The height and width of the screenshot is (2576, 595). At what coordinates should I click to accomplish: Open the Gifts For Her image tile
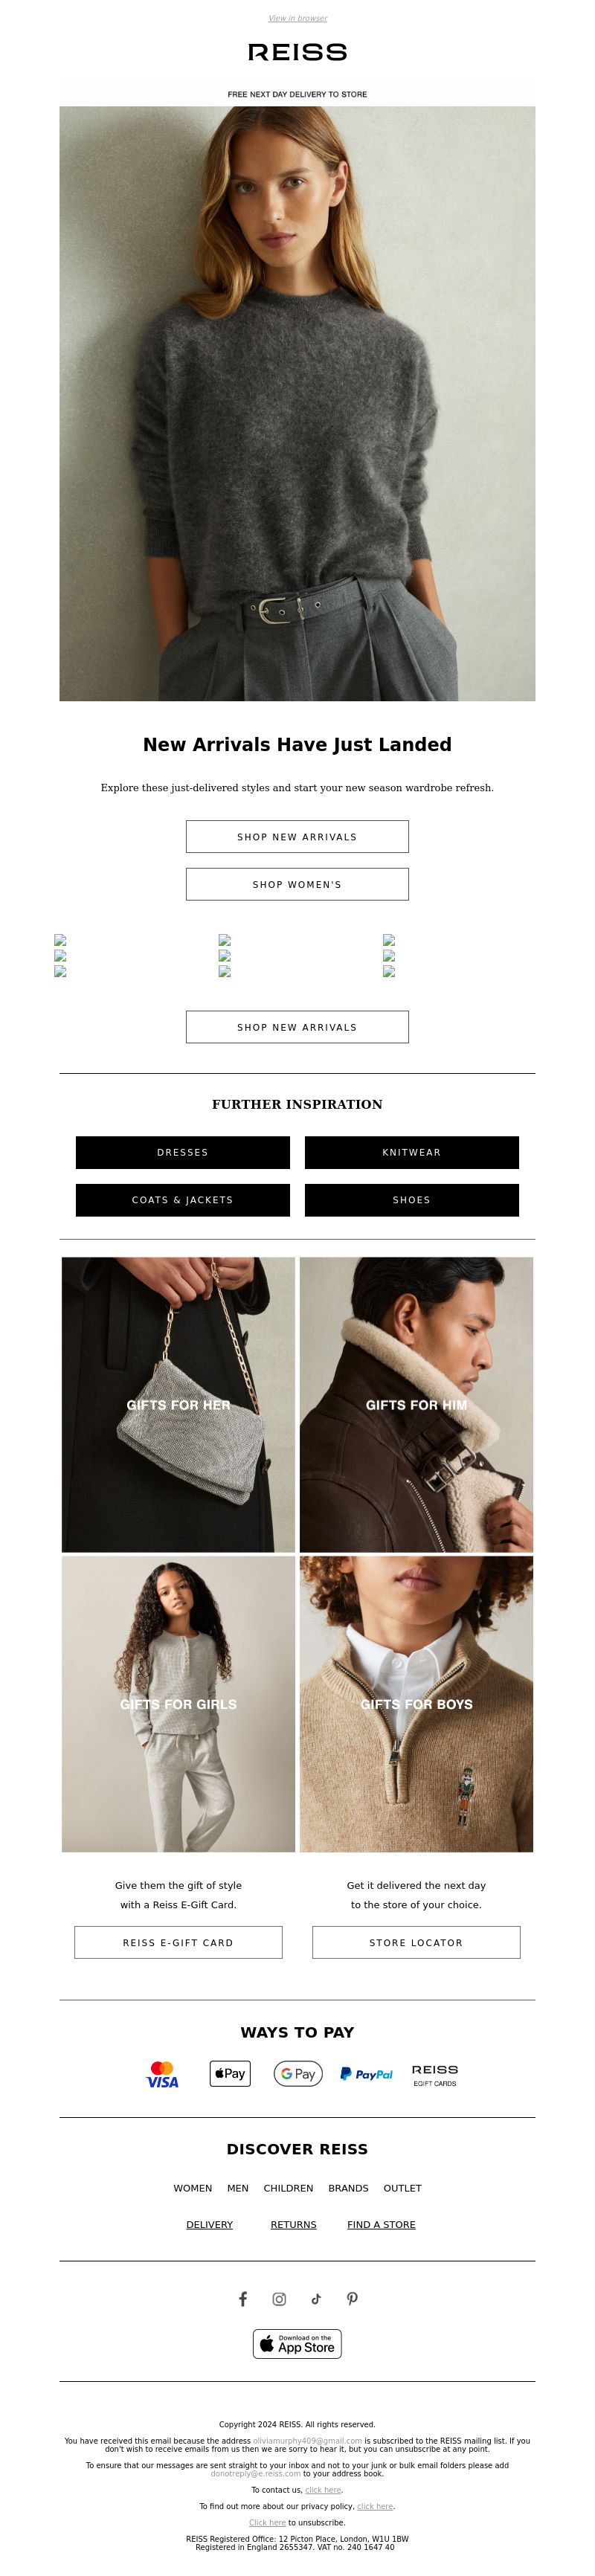[178, 1404]
